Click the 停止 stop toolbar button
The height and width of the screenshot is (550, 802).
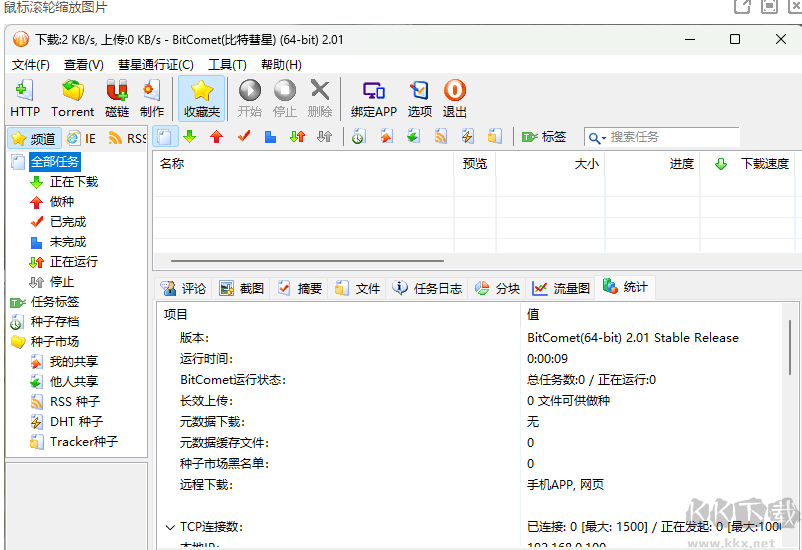coord(284,98)
